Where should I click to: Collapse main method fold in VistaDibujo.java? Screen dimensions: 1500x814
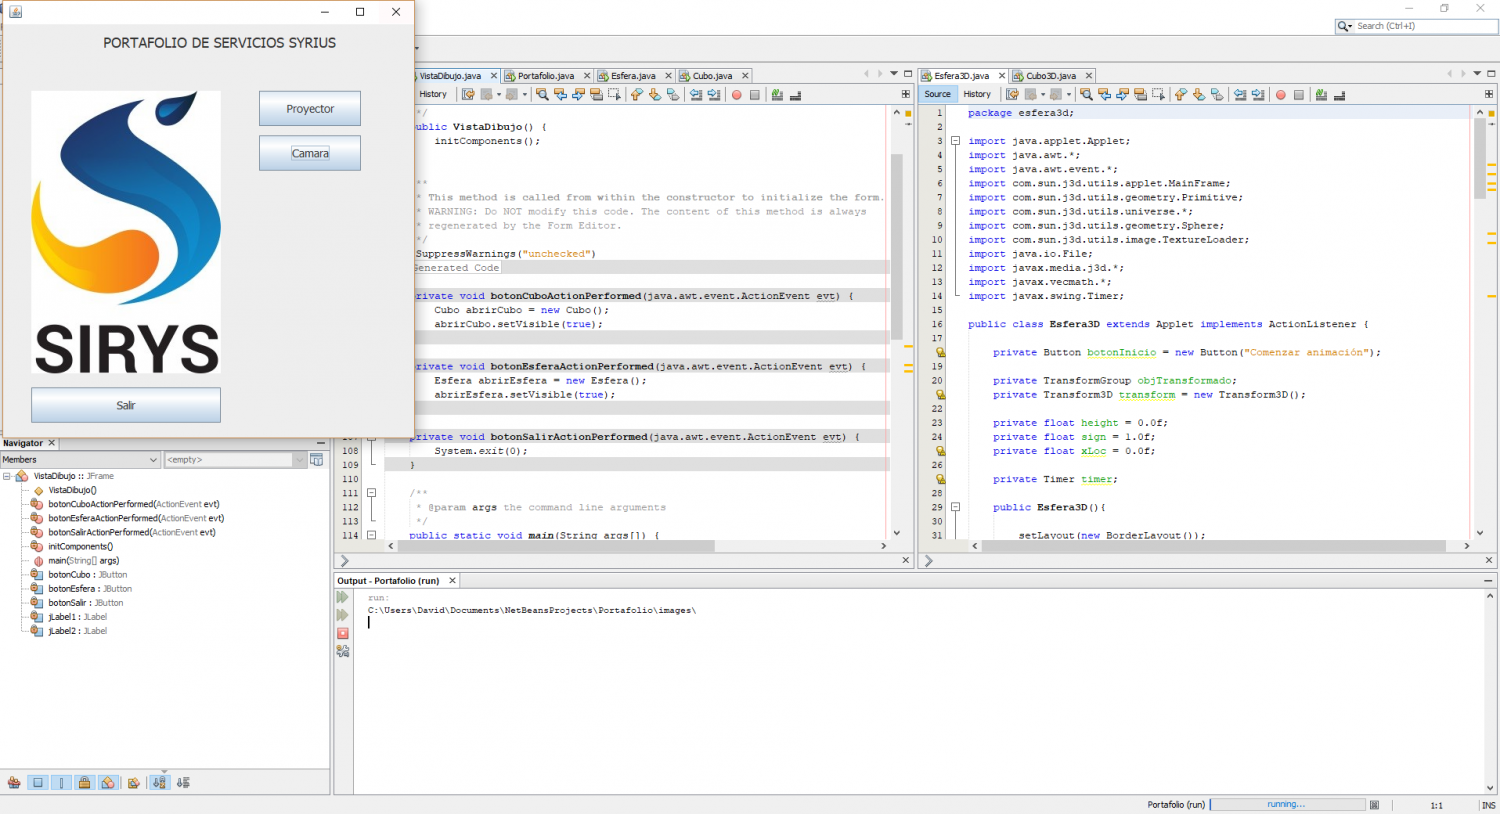click(x=371, y=535)
